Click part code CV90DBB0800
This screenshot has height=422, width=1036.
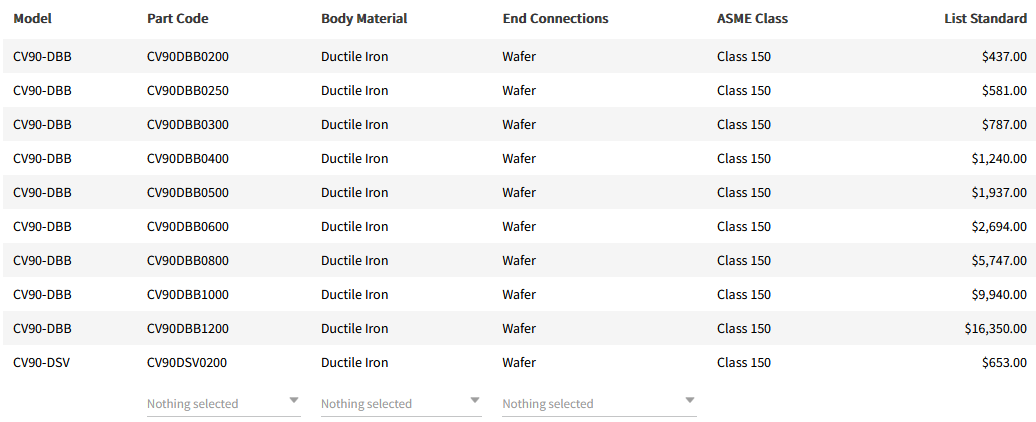coord(188,261)
